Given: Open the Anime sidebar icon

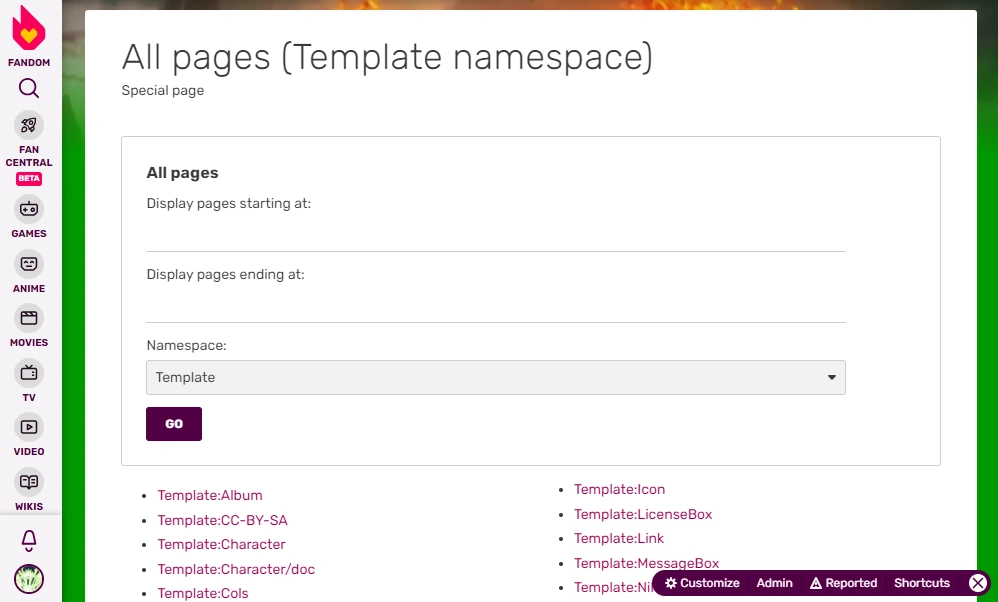Looking at the screenshot, I should [x=29, y=264].
